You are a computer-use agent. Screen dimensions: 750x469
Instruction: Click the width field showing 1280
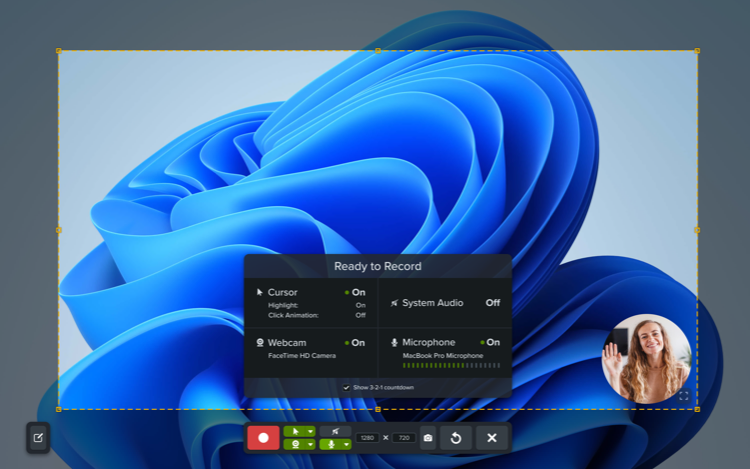pos(368,438)
